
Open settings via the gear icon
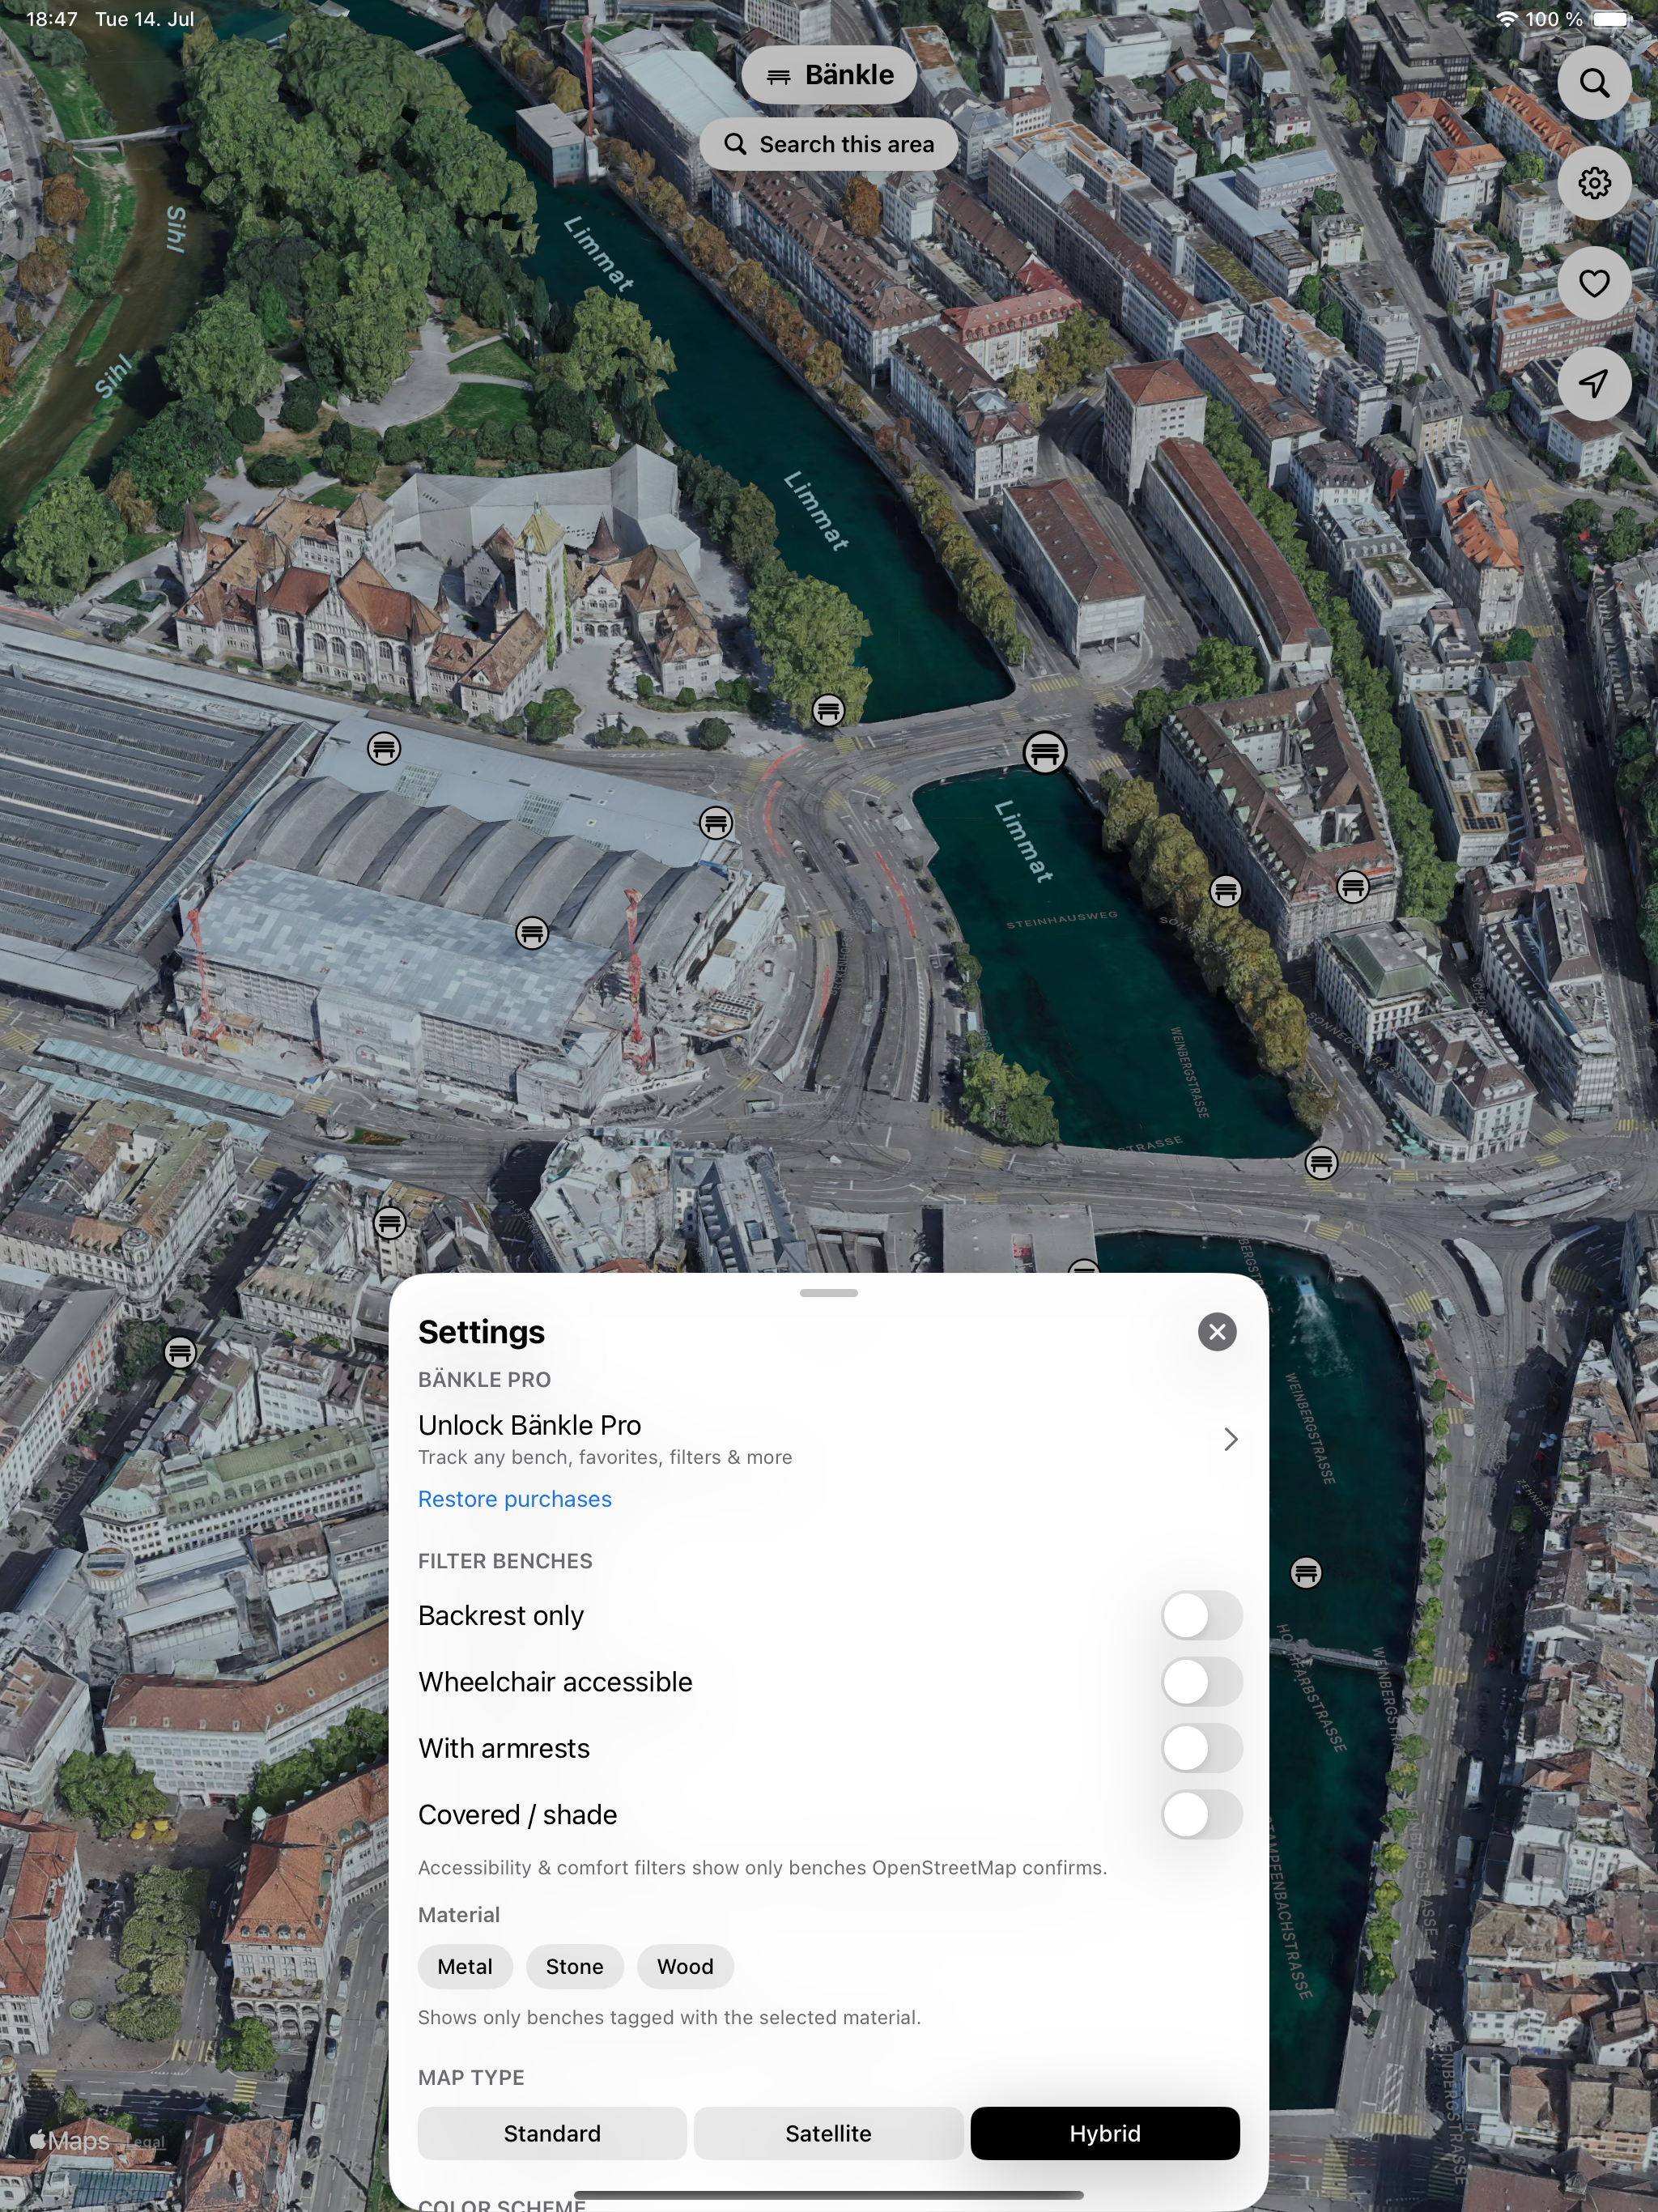[x=1594, y=183]
